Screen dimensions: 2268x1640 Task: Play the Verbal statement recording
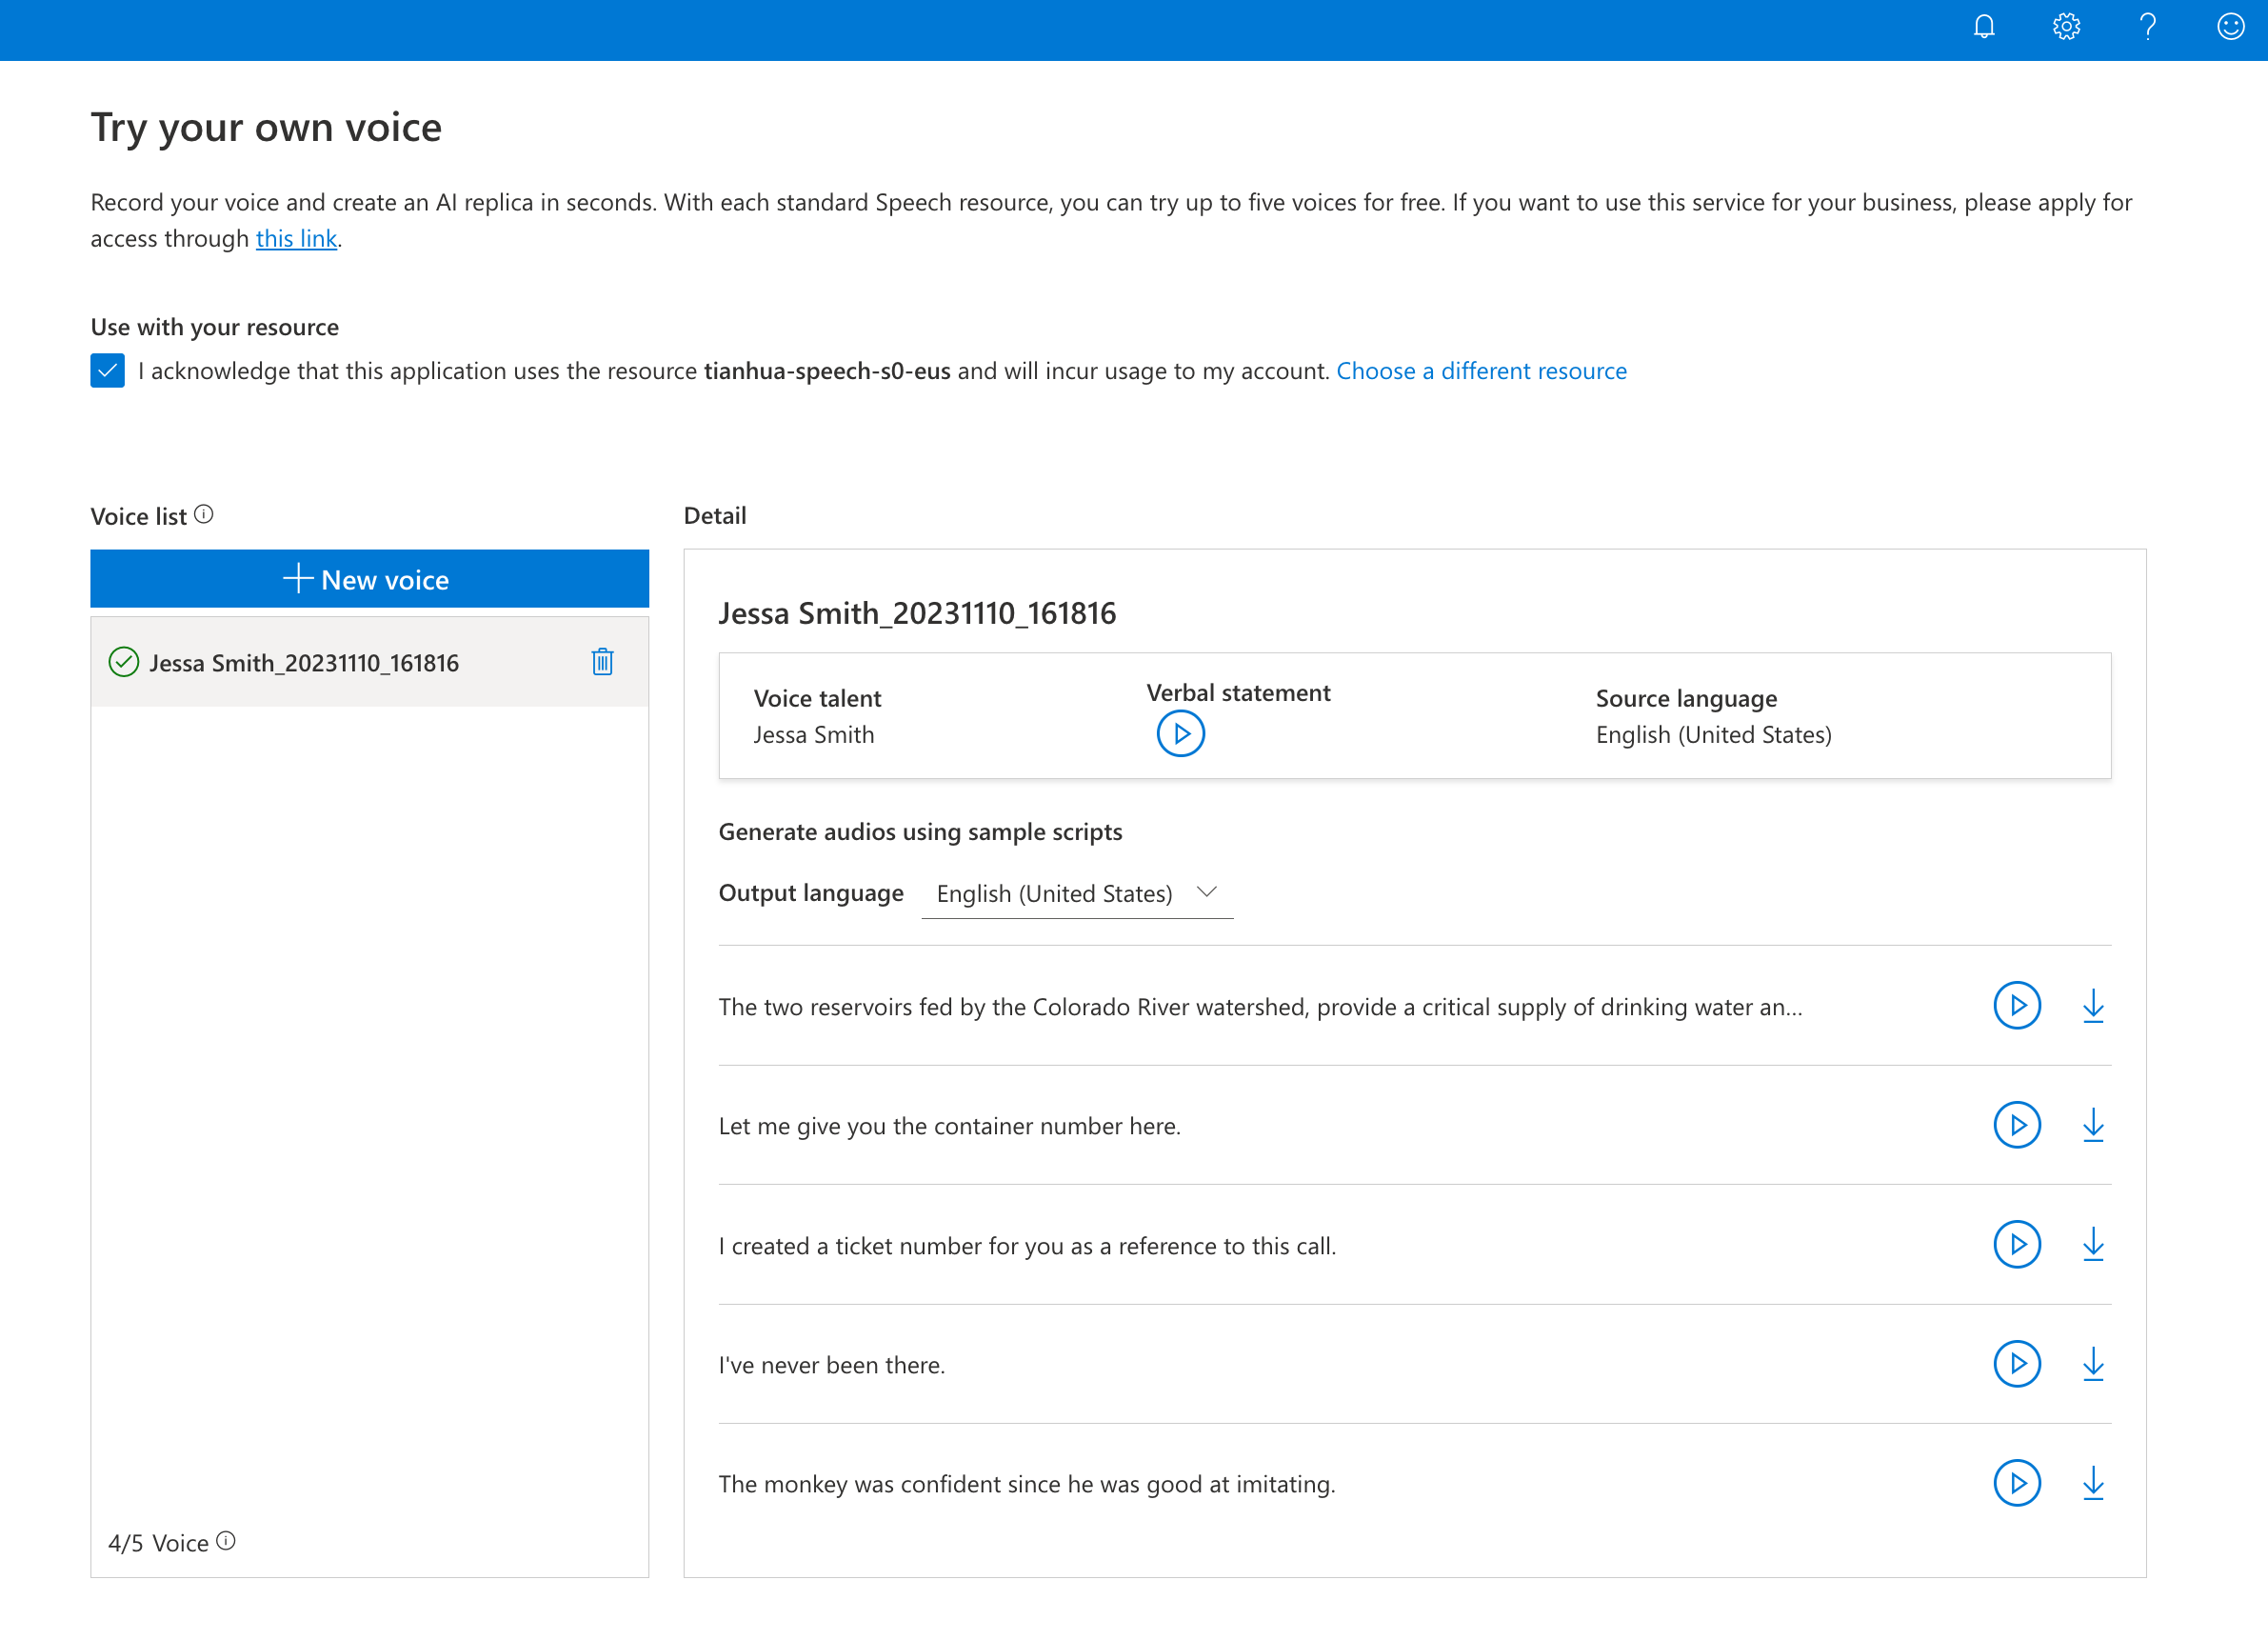point(1180,734)
